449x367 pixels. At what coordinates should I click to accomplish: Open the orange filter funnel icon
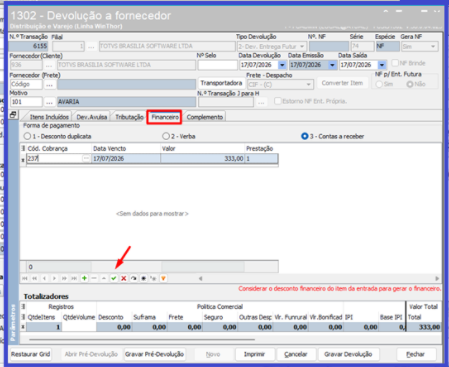(x=163, y=278)
